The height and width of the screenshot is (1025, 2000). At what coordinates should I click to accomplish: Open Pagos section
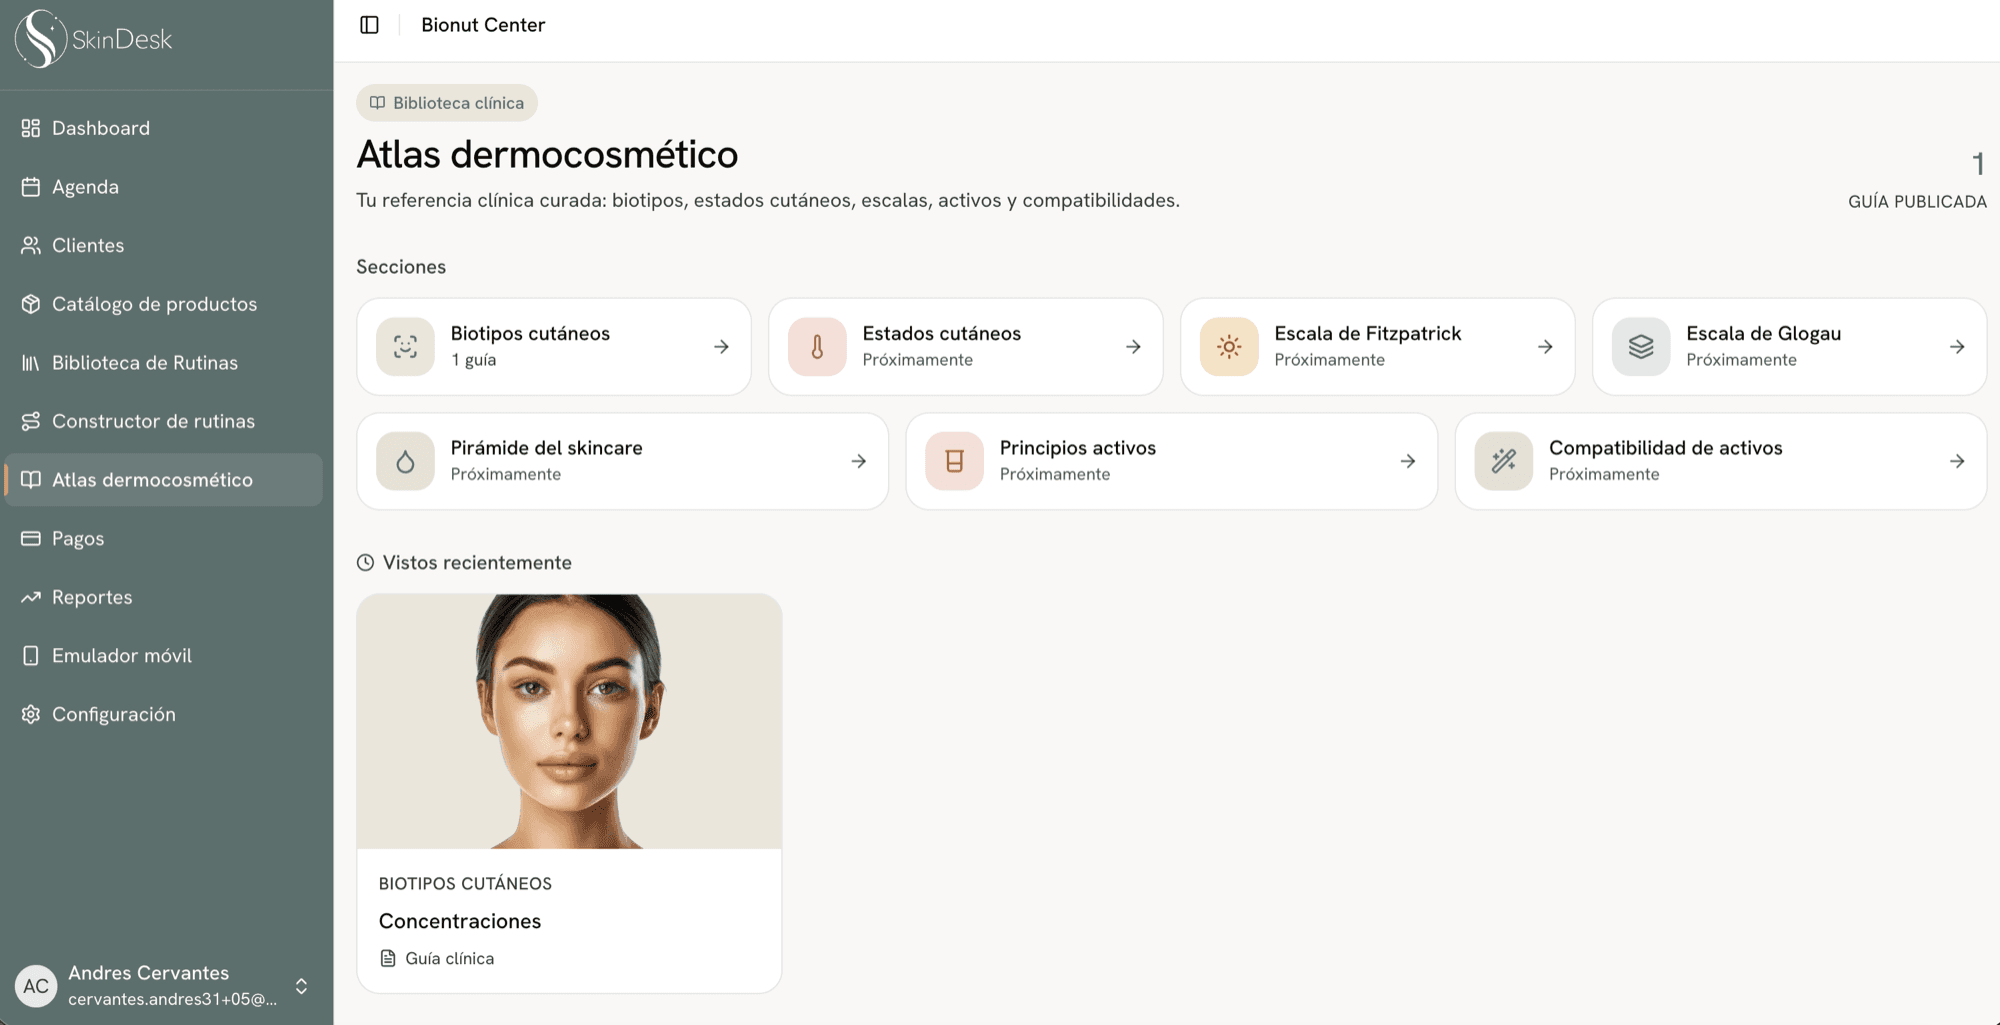click(164, 539)
